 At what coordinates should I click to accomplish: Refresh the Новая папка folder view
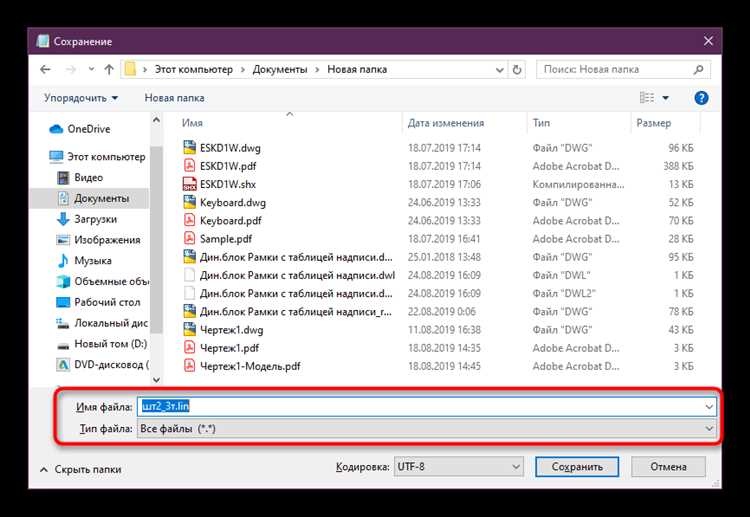517,70
